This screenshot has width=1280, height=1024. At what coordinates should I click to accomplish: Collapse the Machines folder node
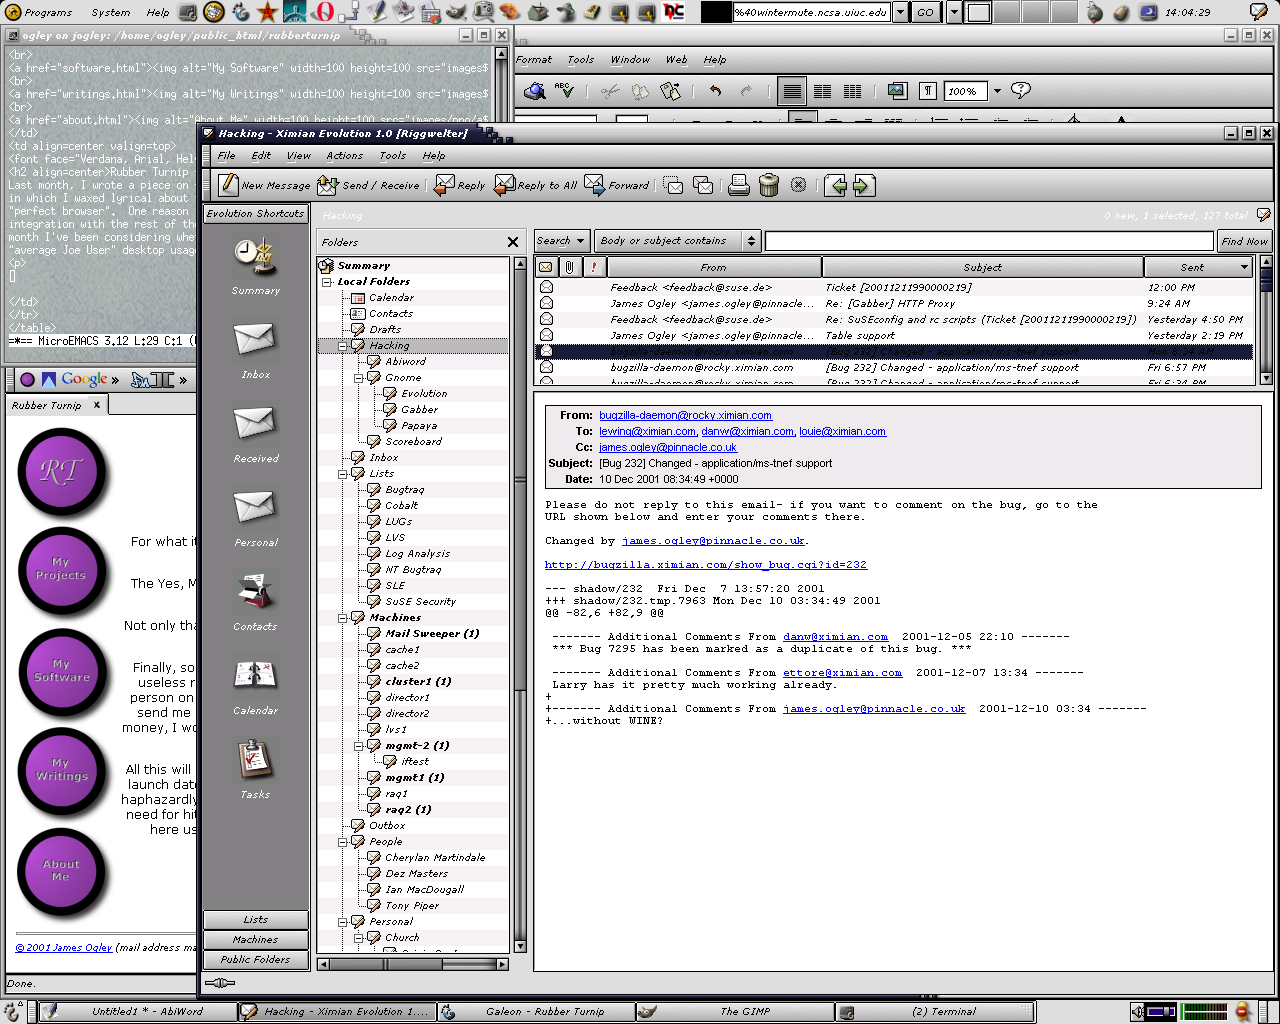click(343, 618)
